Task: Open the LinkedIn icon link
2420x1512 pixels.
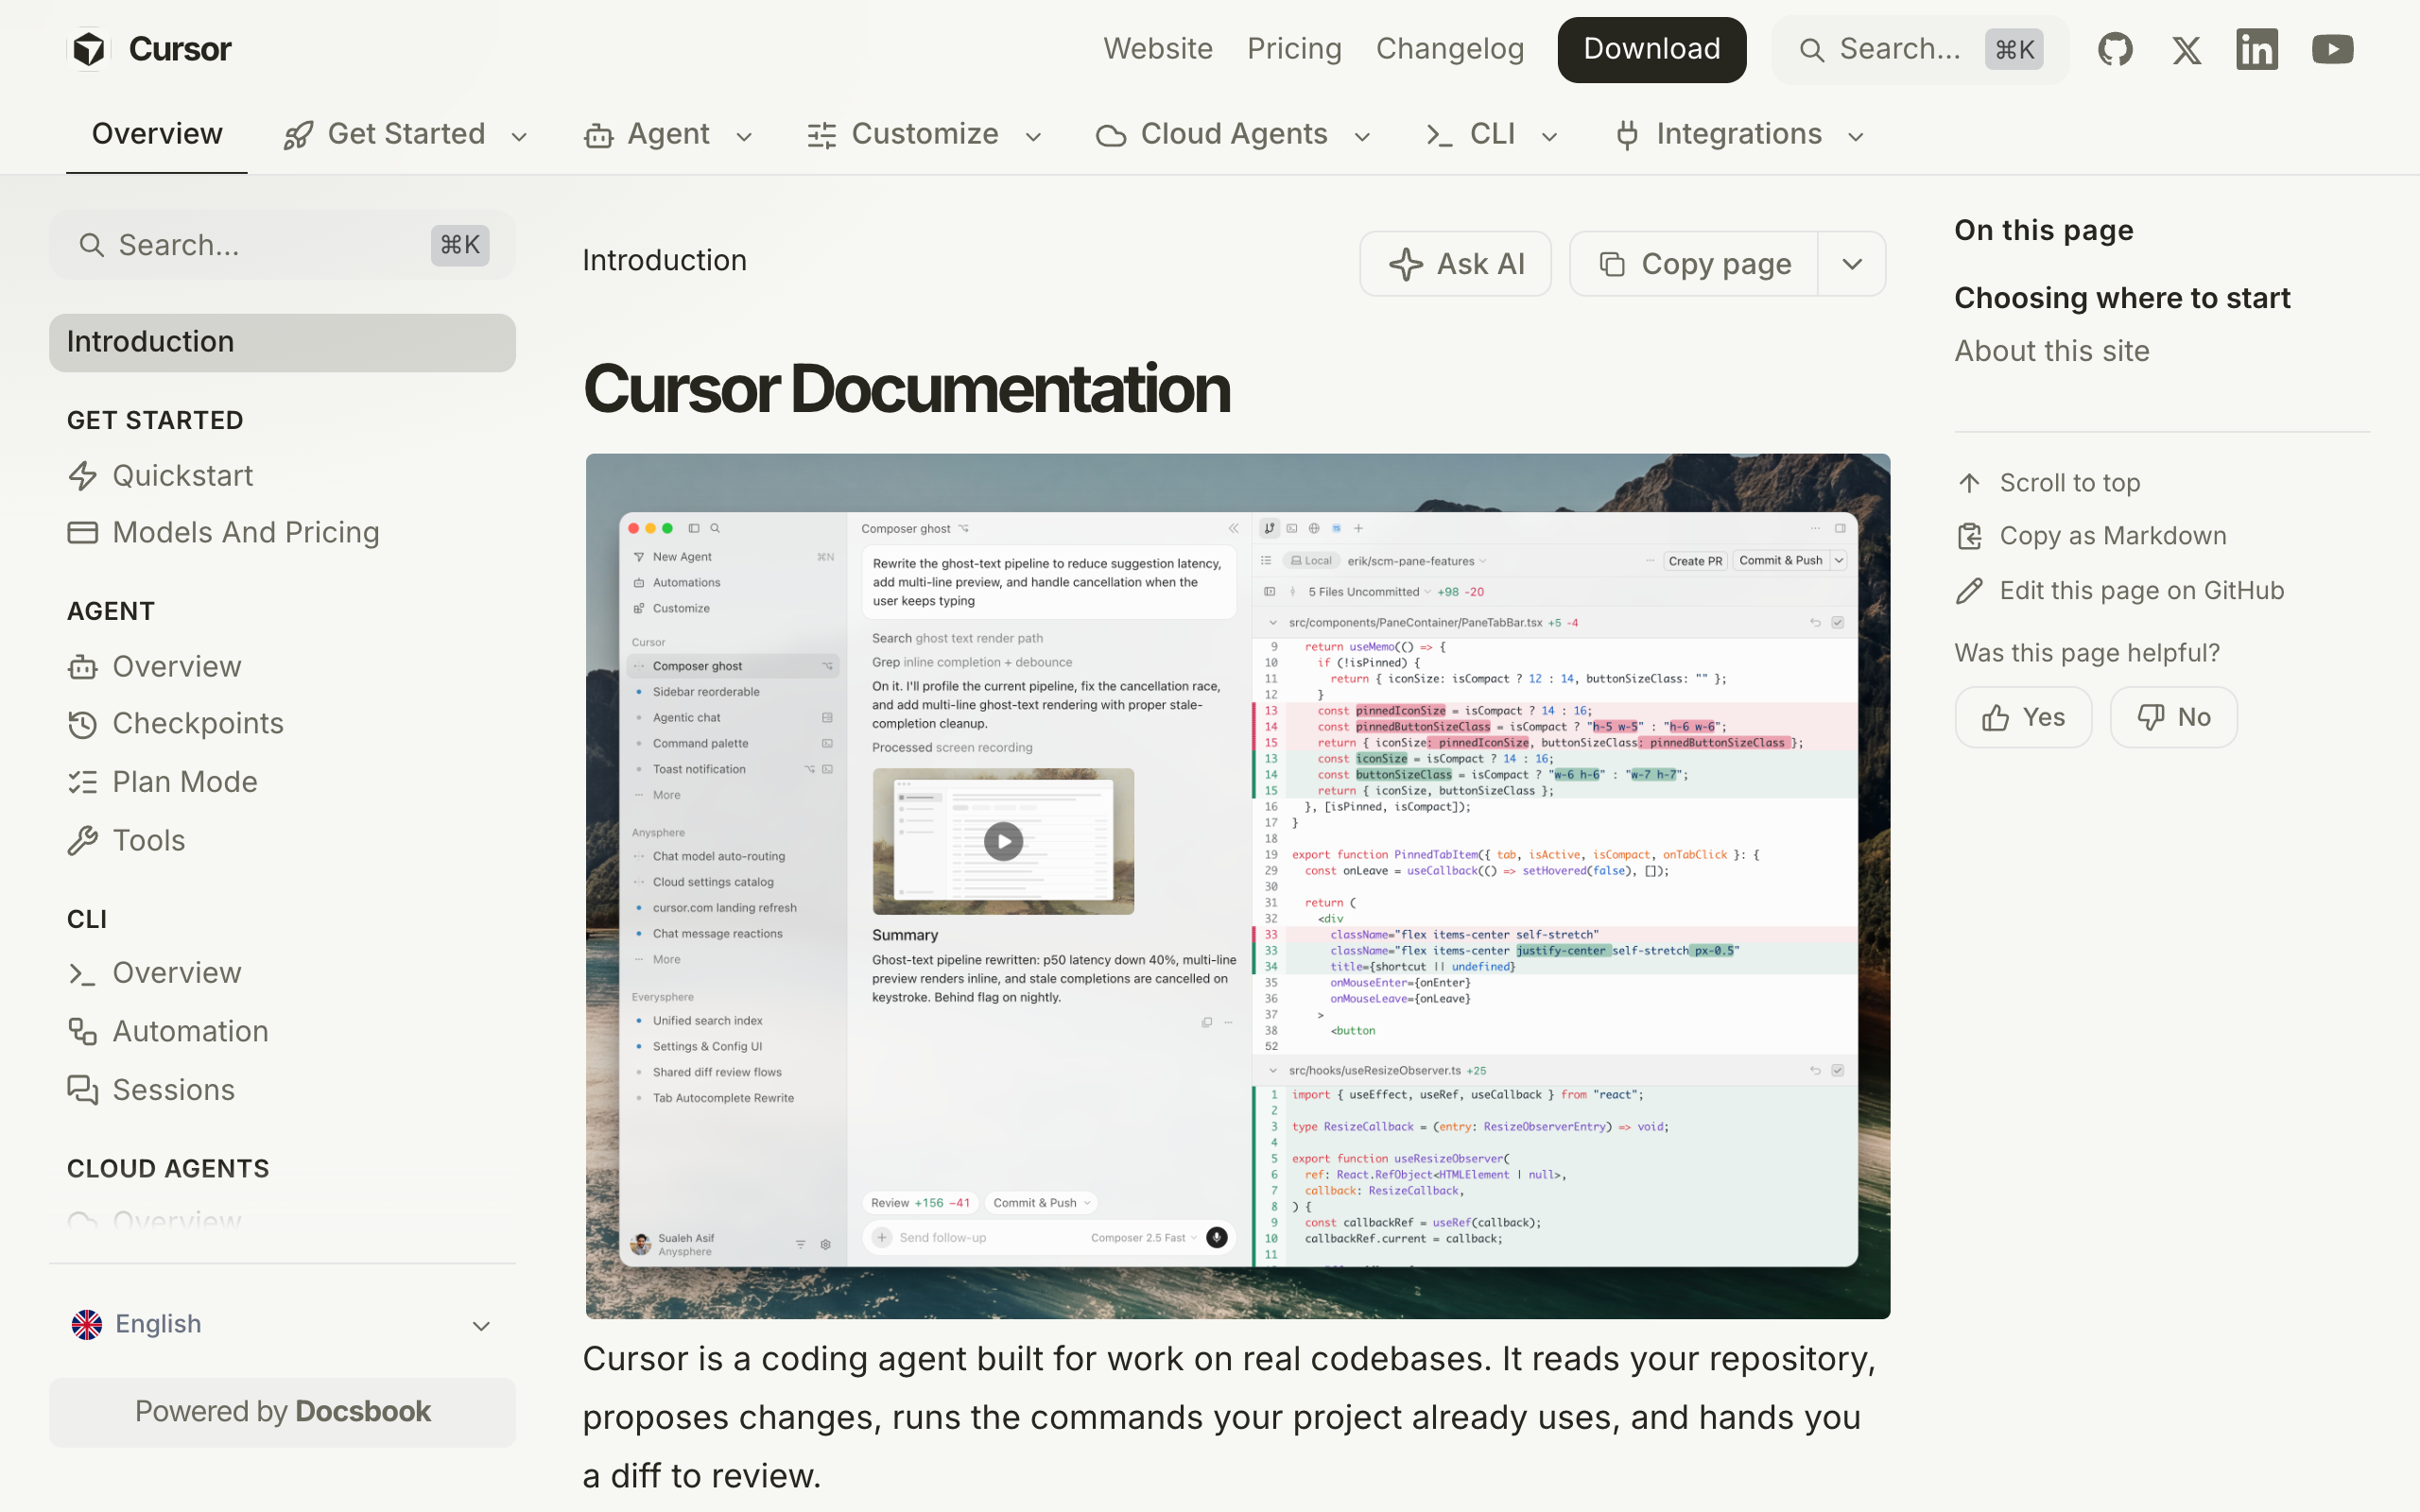Action: click(x=2257, y=49)
